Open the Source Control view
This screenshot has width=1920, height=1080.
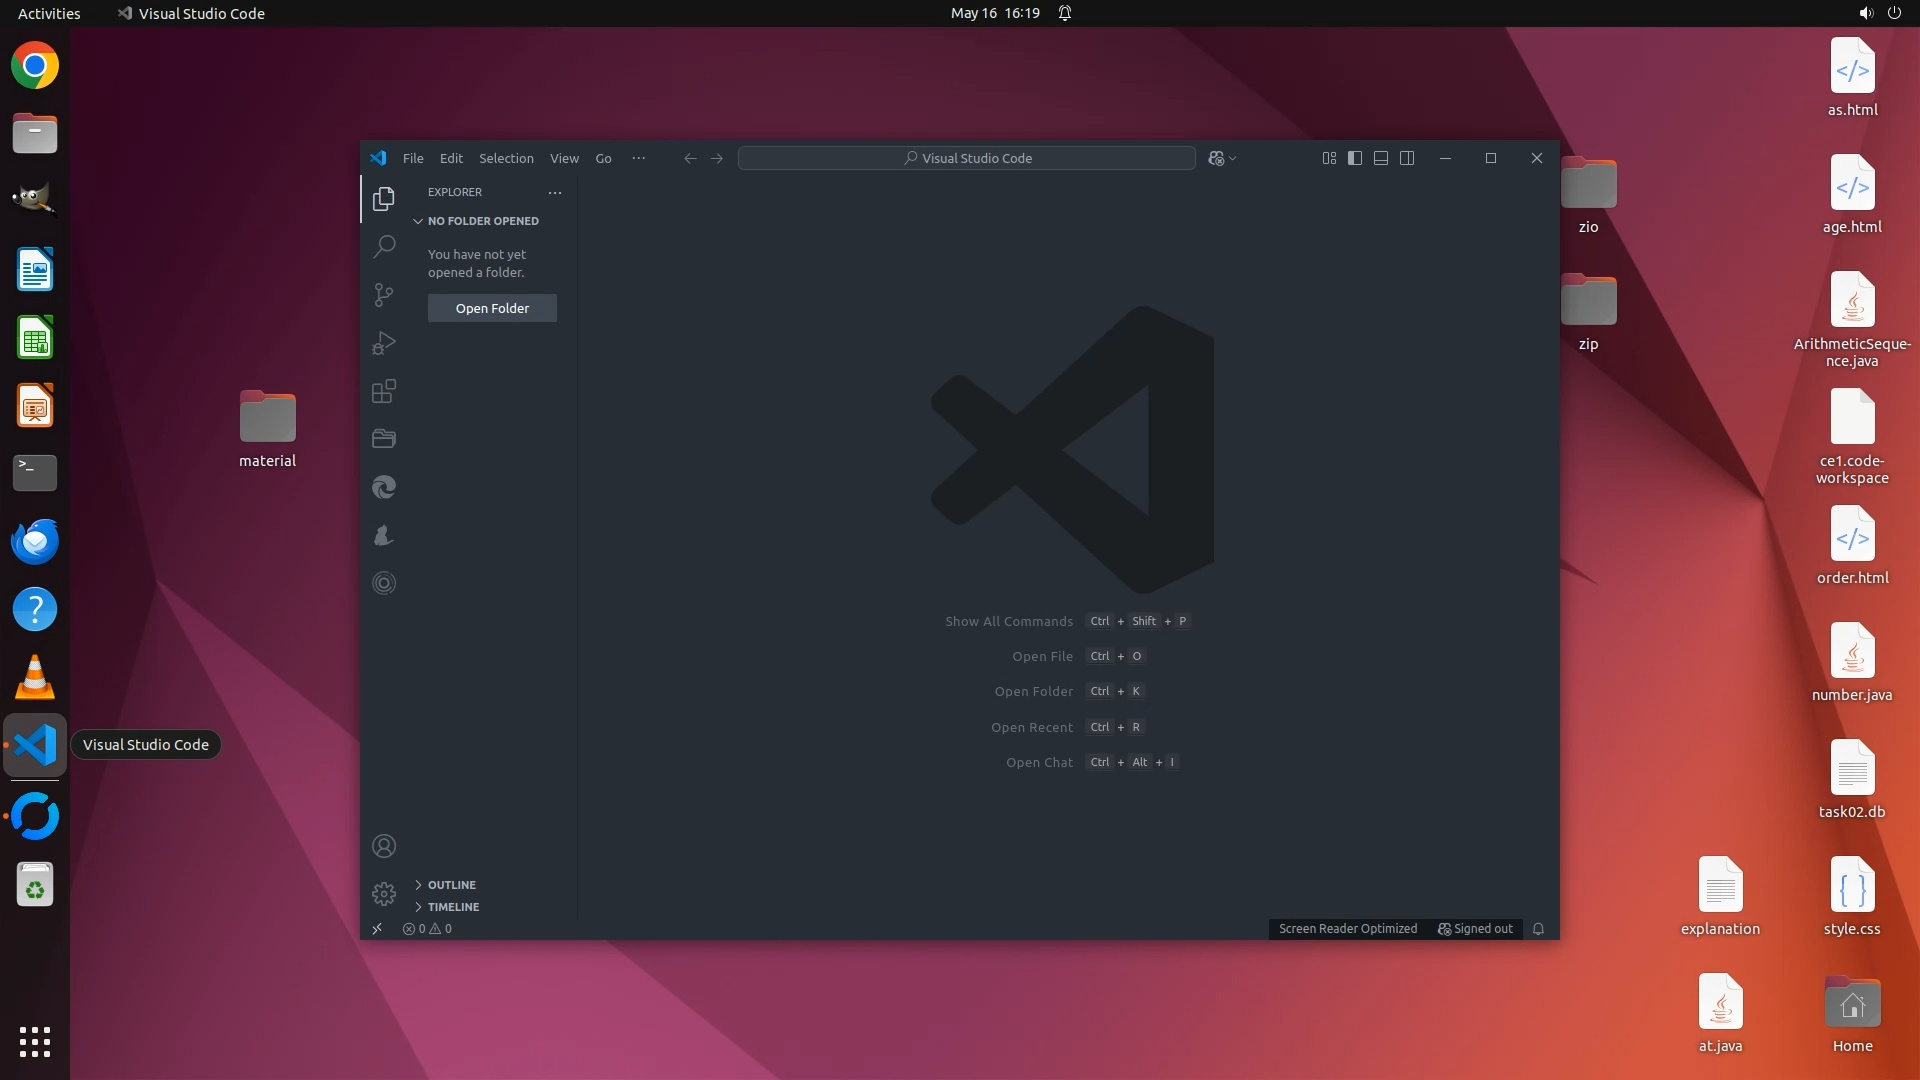[384, 294]
